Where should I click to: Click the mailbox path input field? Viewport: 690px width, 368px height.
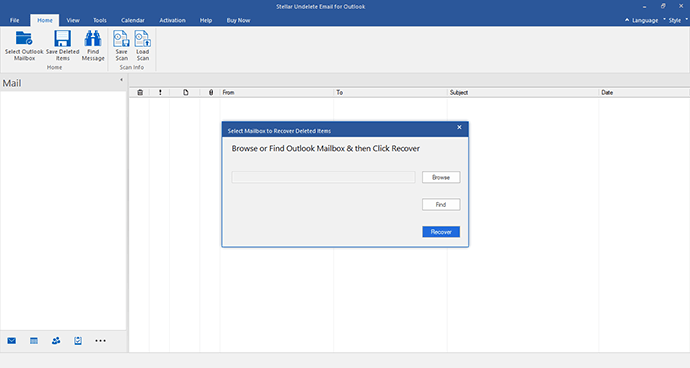(x=323, y=177)
